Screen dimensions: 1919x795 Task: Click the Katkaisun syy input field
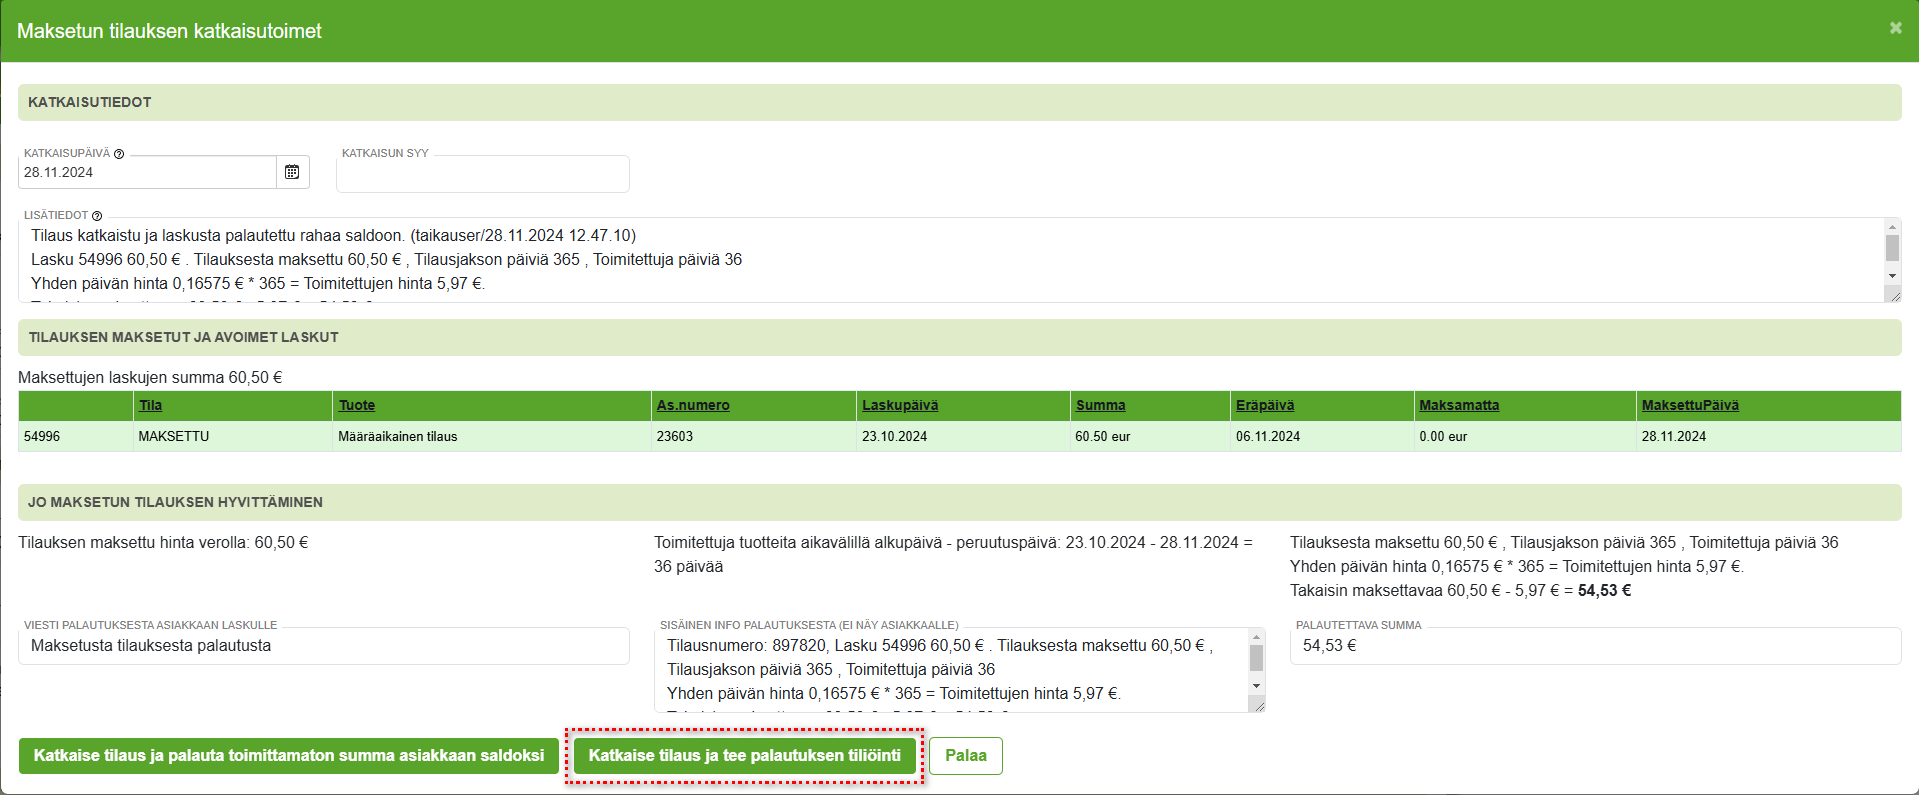click(483, 174)
